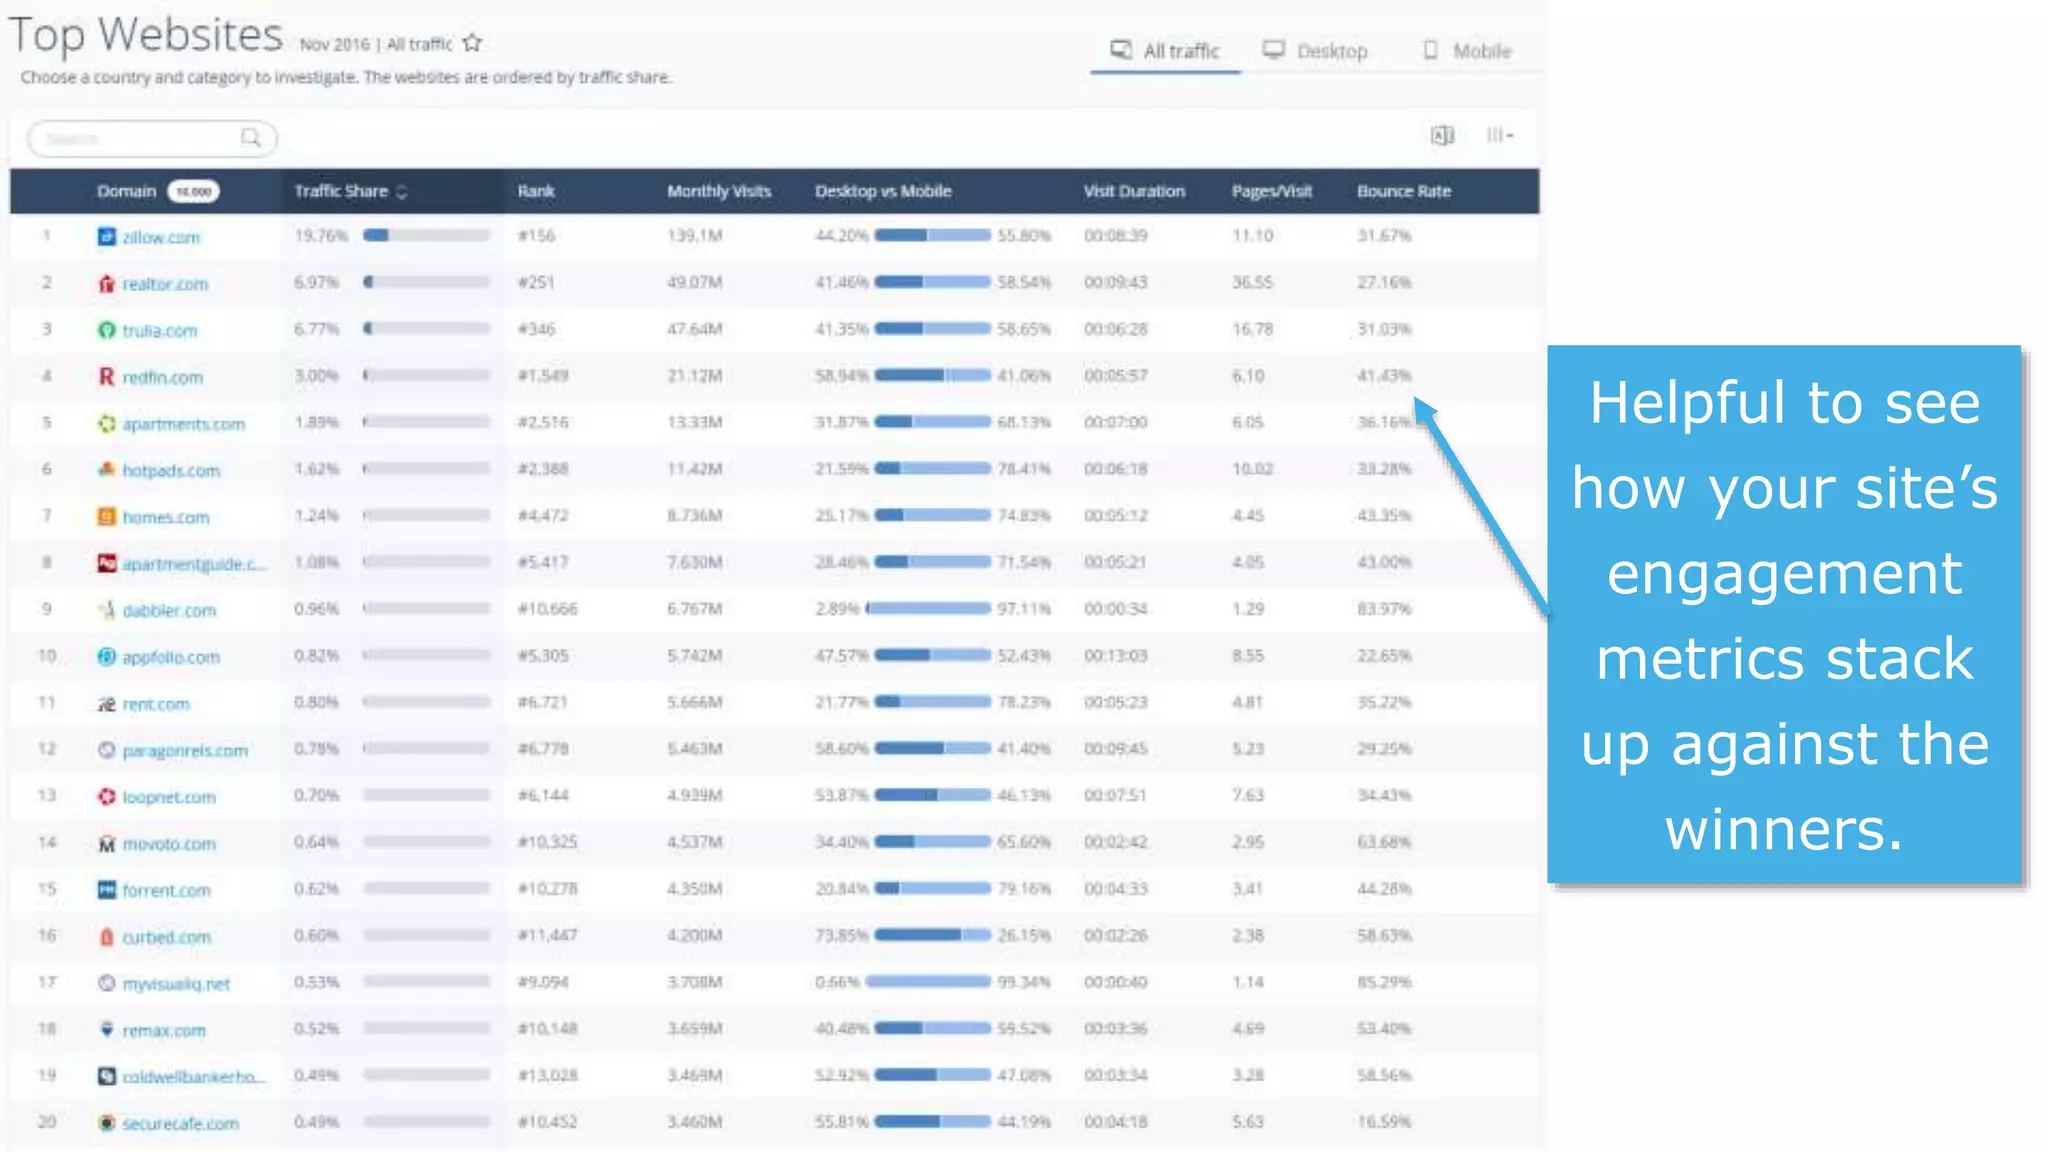Click the securecafe.com favicon

click(x=106, y=1124)
